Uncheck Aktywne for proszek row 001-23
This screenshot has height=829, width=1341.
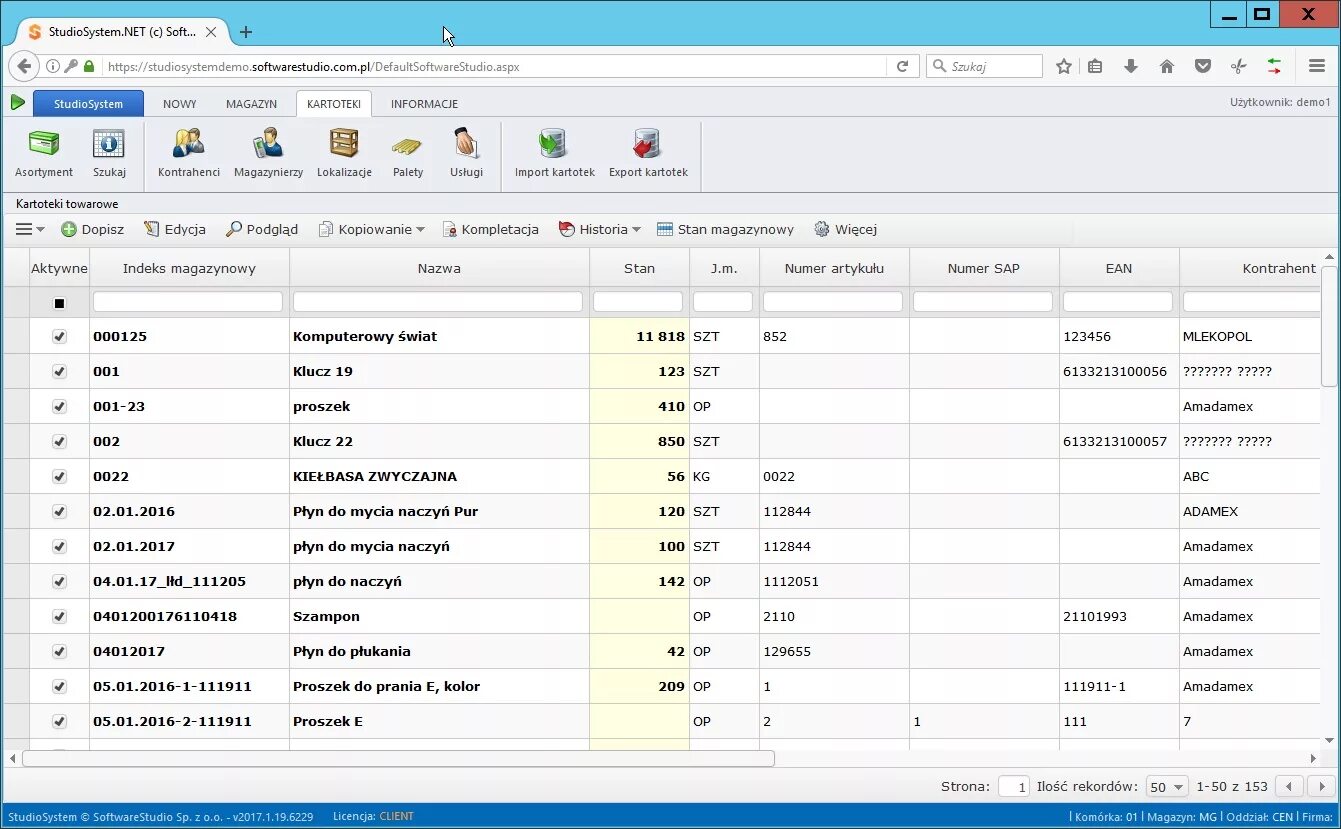[x=59, y=407]
